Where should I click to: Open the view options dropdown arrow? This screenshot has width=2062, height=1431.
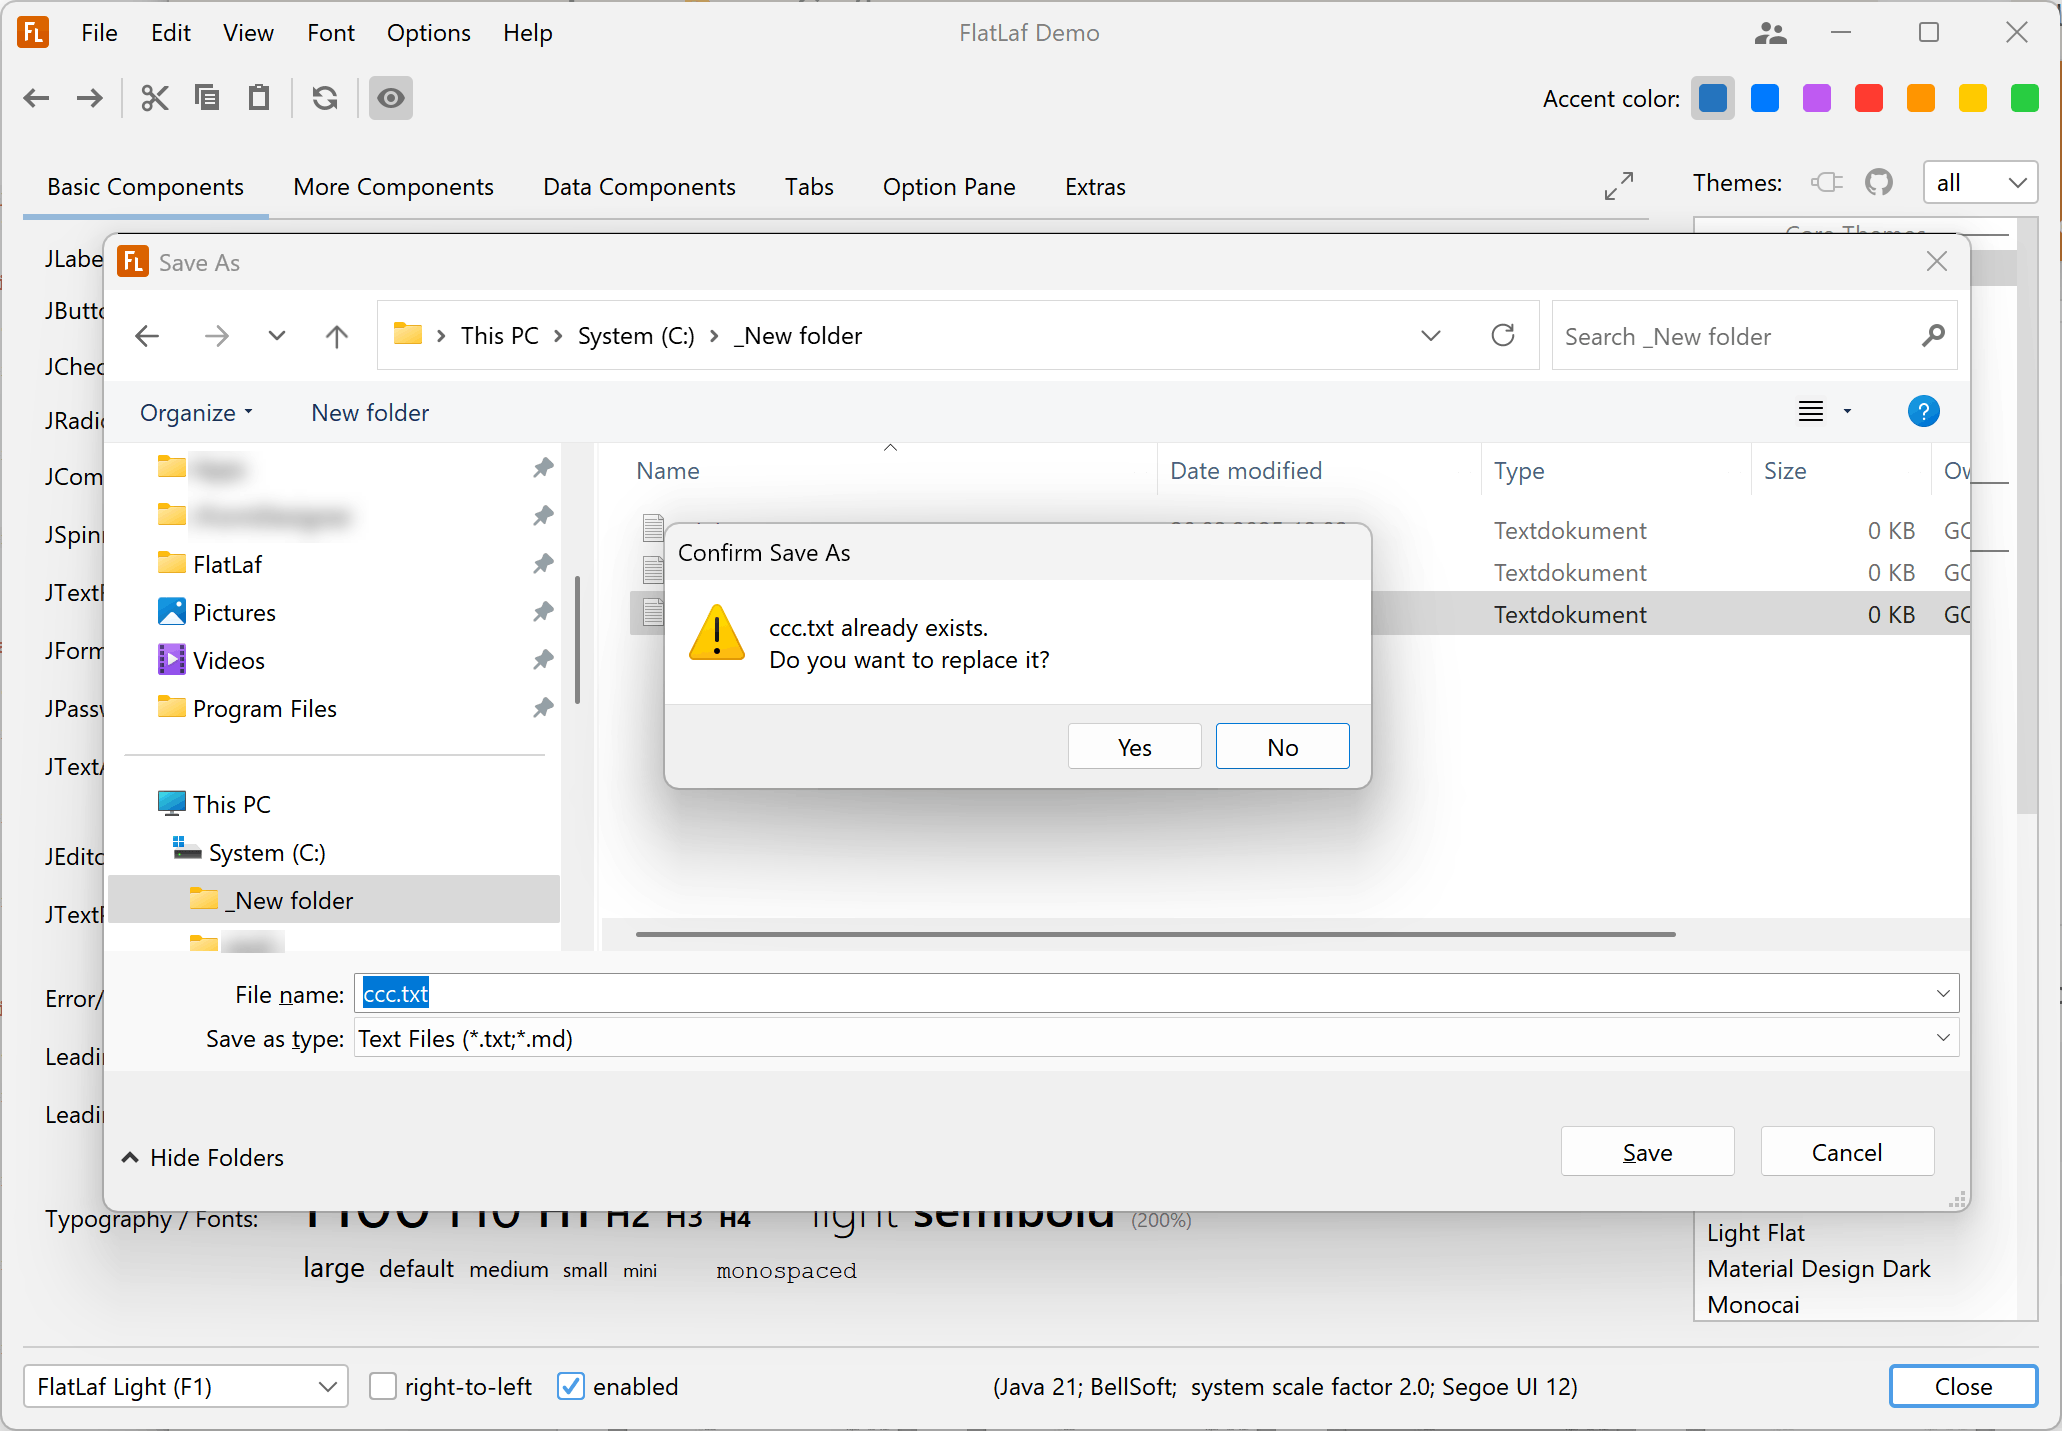point(1847,411)
